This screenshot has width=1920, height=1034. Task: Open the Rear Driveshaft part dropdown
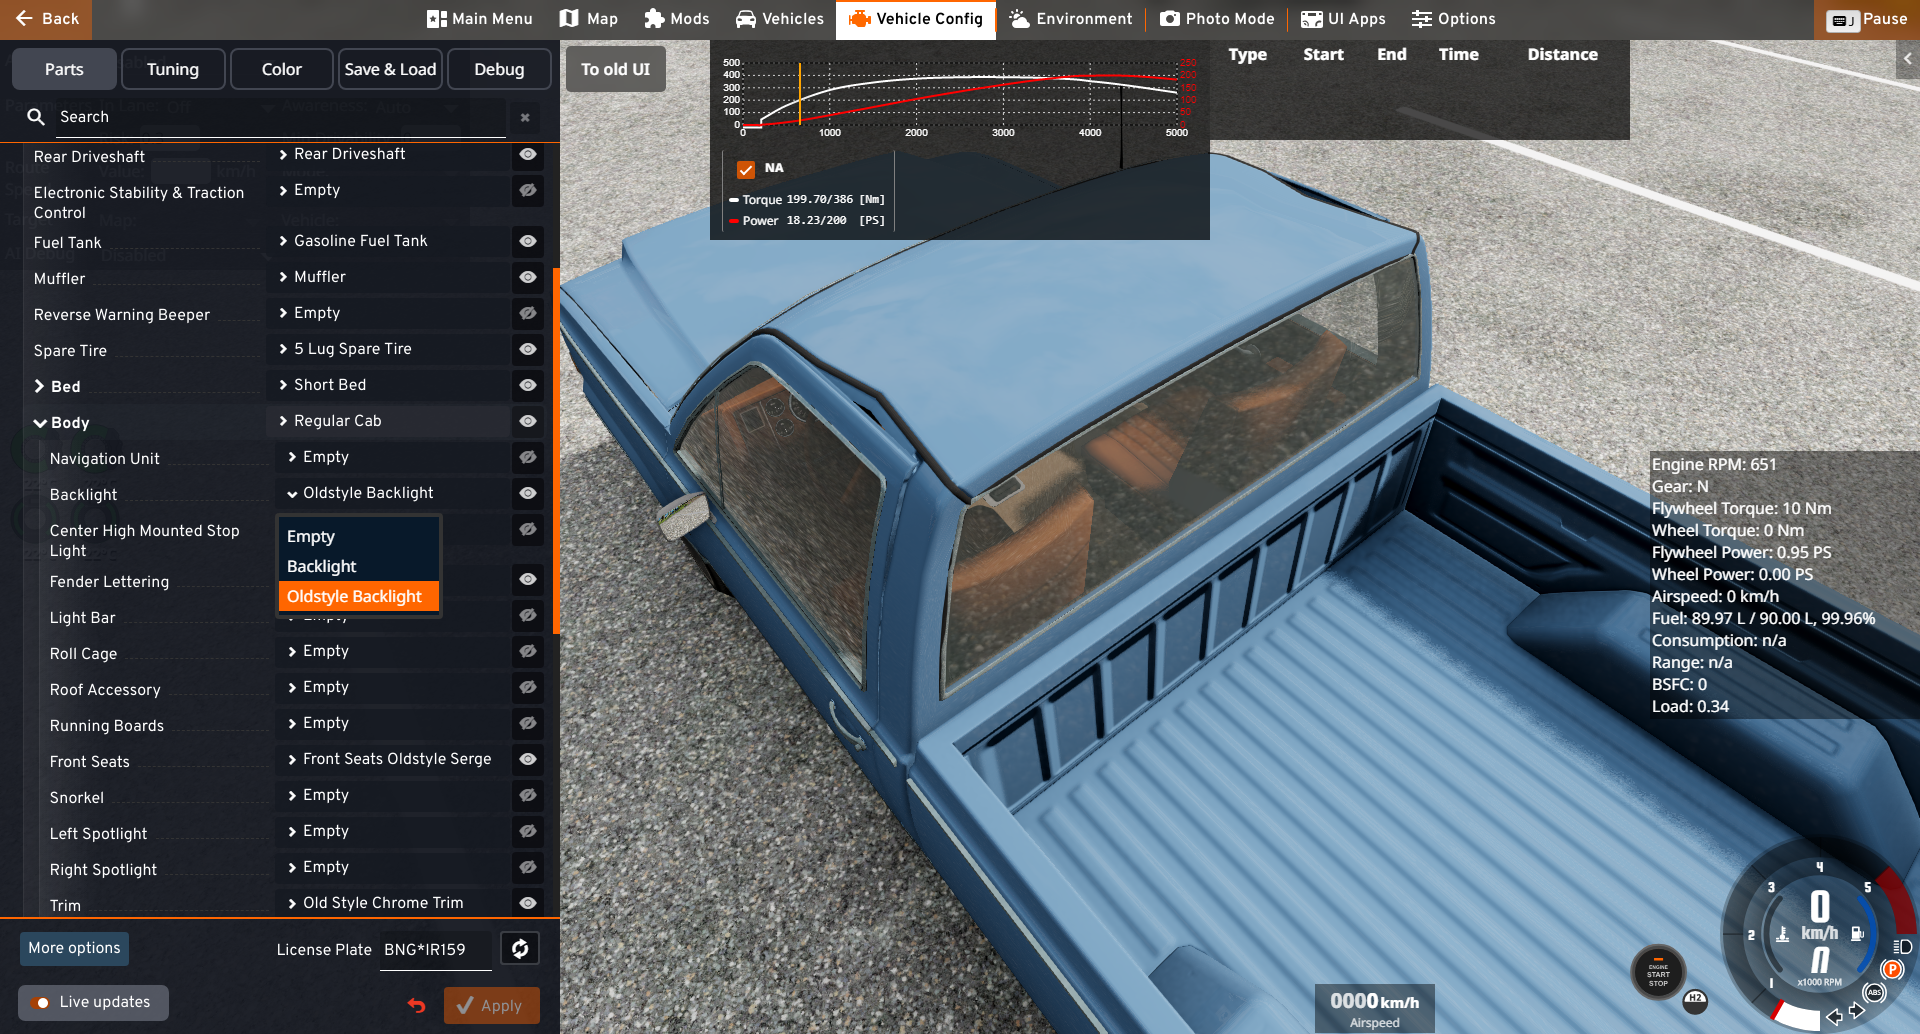click(390, 154)
